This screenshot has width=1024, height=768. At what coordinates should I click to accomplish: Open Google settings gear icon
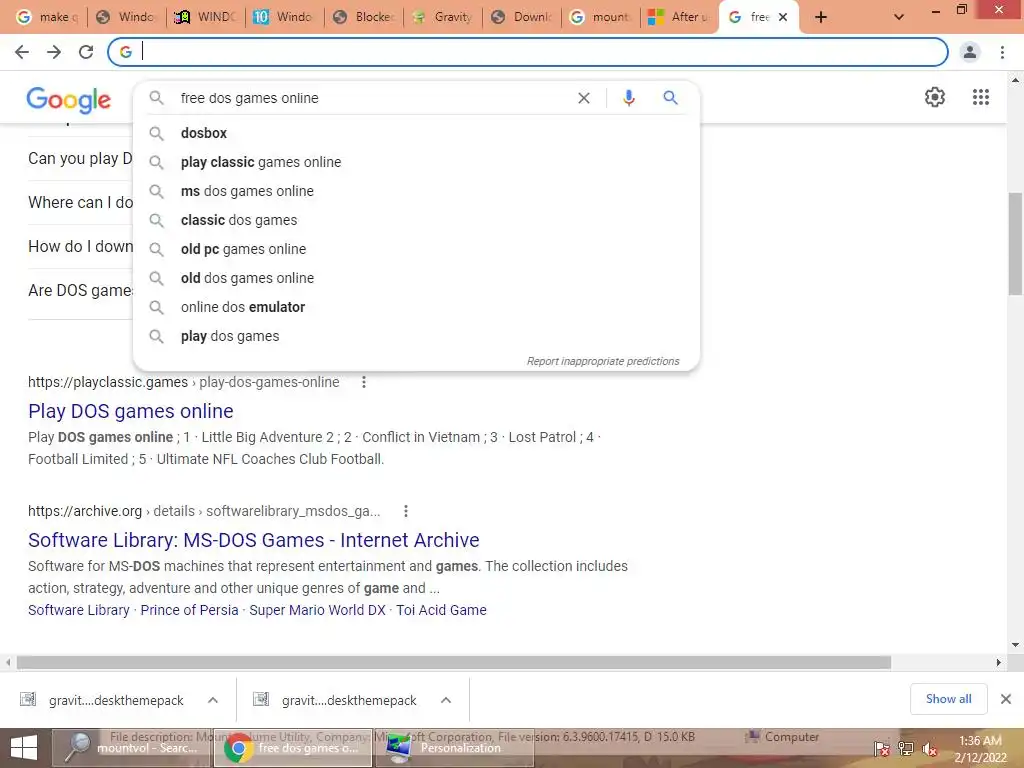(935, 97)
